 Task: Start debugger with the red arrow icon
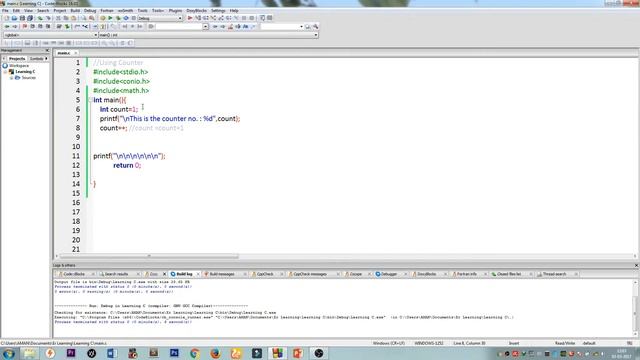point(190,18)
